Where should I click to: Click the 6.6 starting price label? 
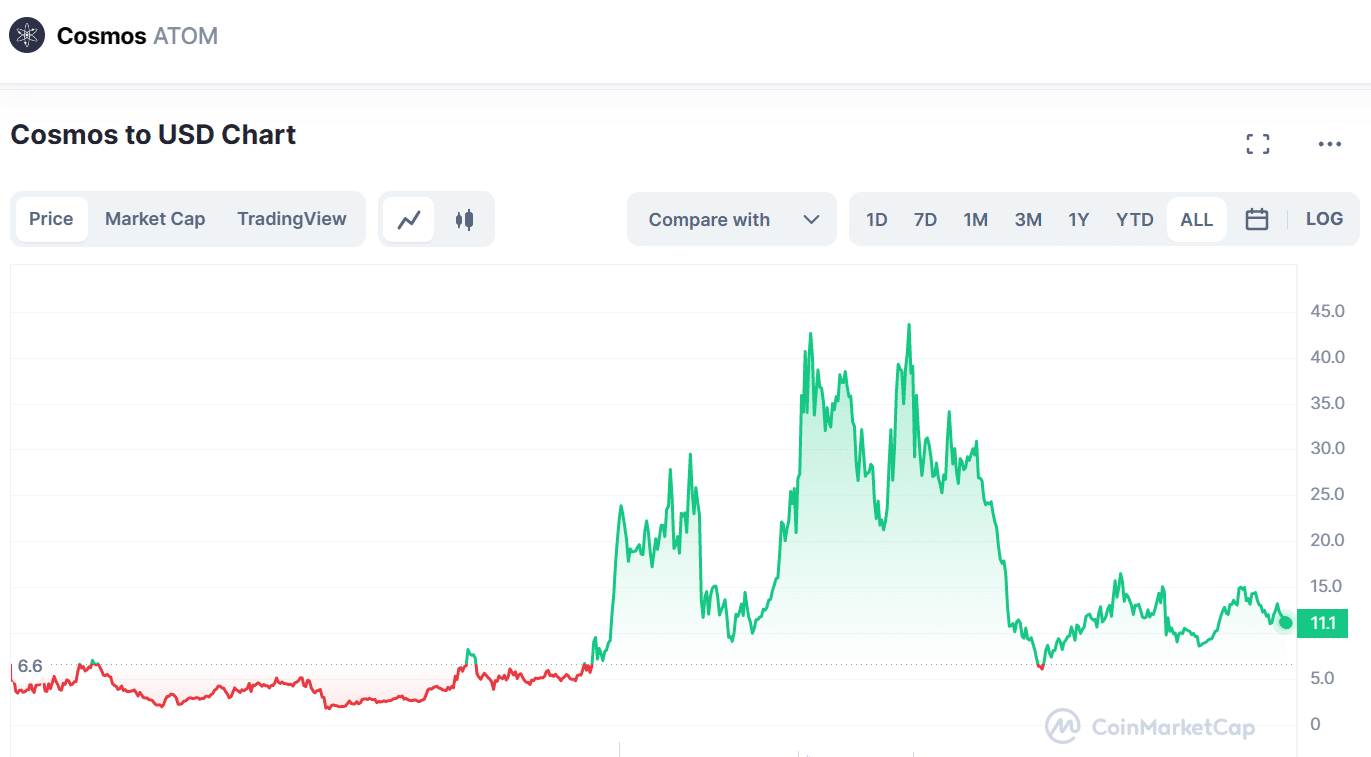[30, 666]
